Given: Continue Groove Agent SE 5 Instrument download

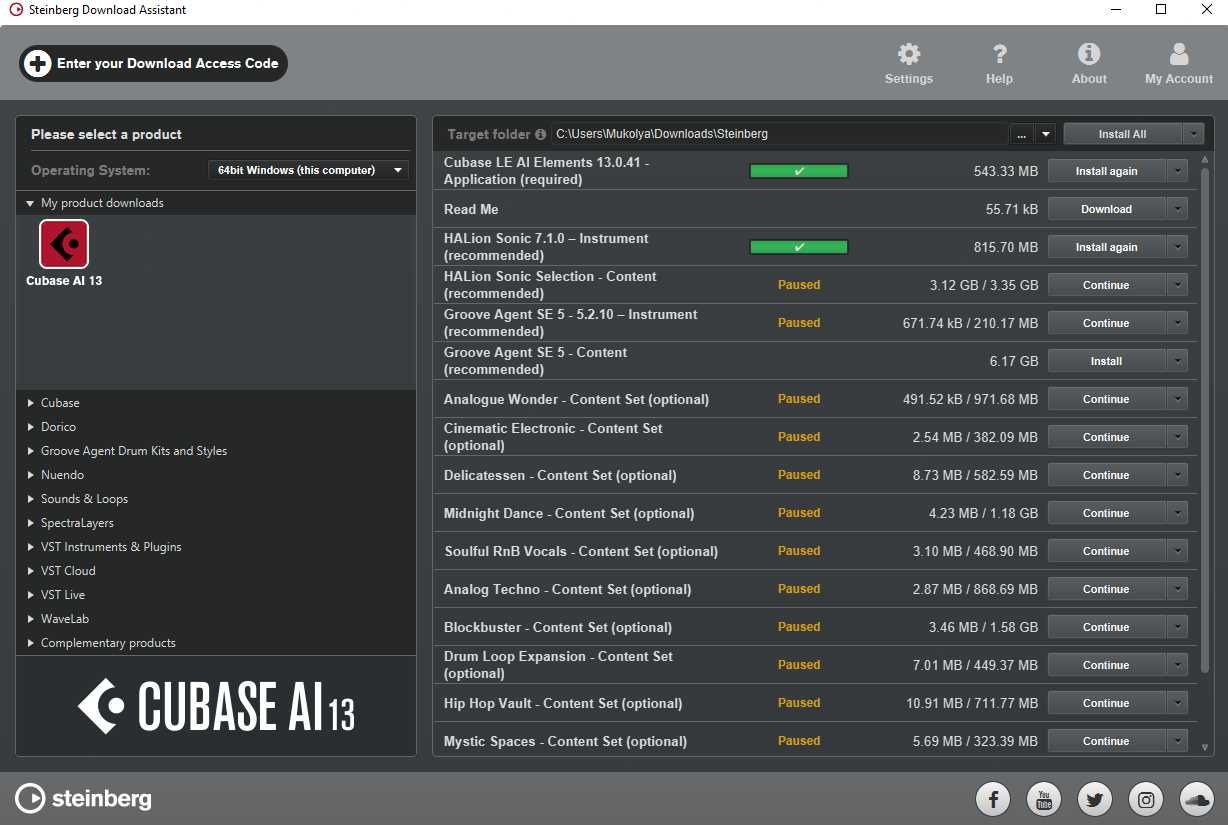Looking at the screenshot, I should 1106,323.
